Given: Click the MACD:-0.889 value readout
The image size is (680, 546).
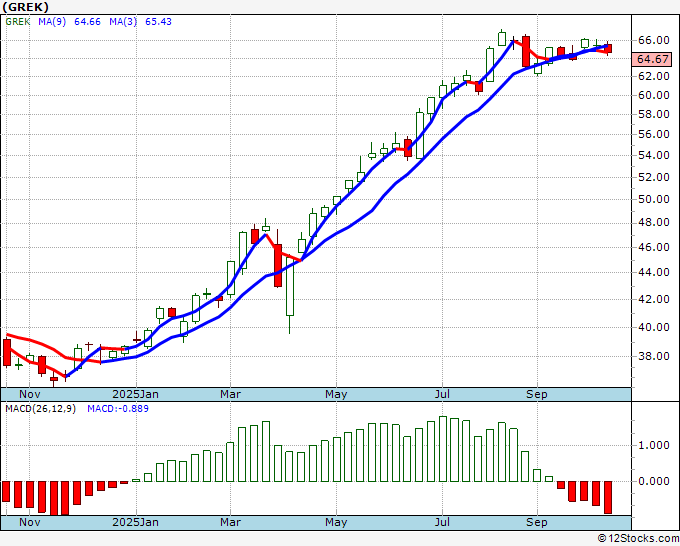Looking at the screenshot, I should tap(118, 409).
